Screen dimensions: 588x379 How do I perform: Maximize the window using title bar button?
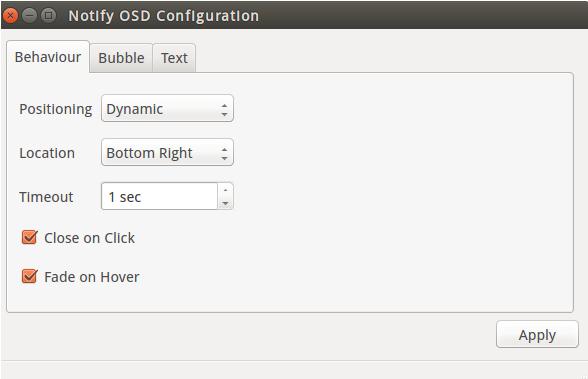48,15
